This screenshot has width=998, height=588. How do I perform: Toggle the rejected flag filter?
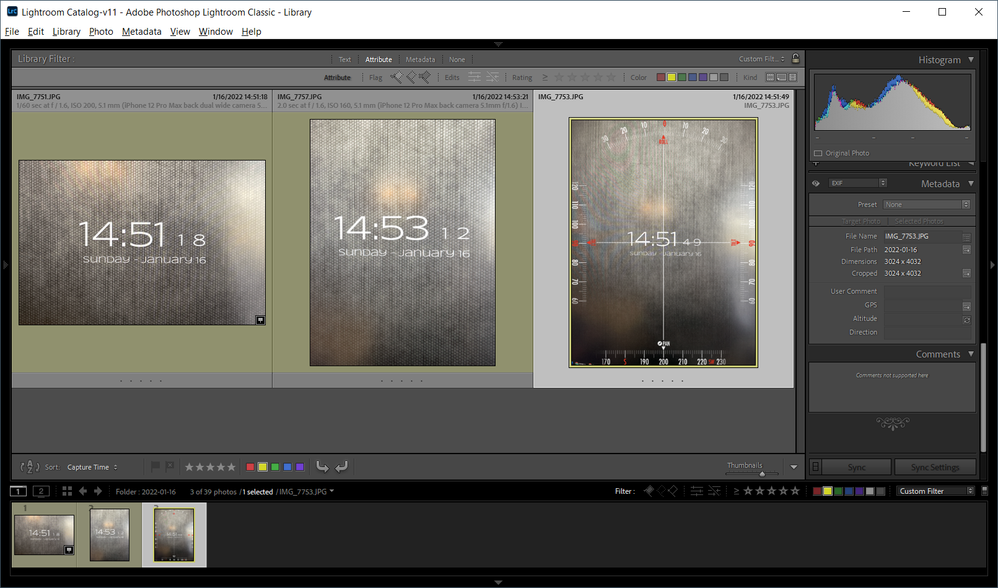coord(424,76)
